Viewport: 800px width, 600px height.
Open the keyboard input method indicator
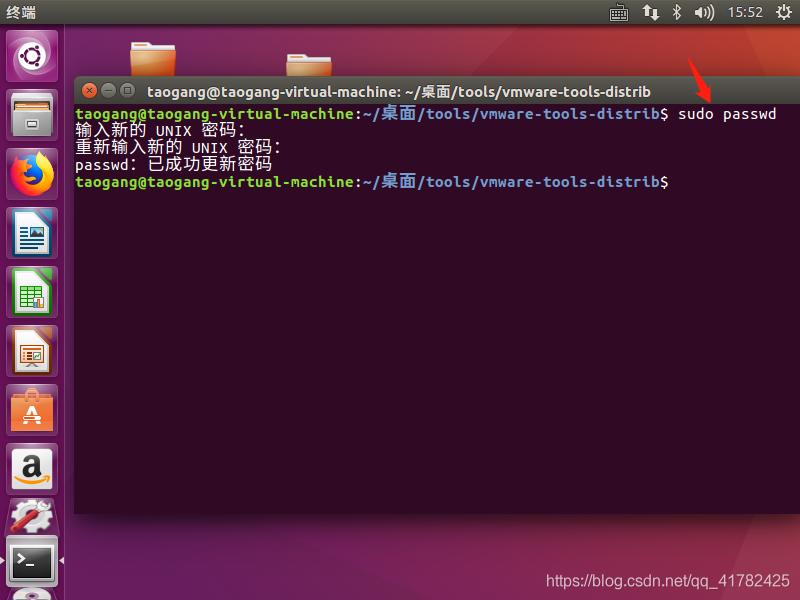pos(619,12)
